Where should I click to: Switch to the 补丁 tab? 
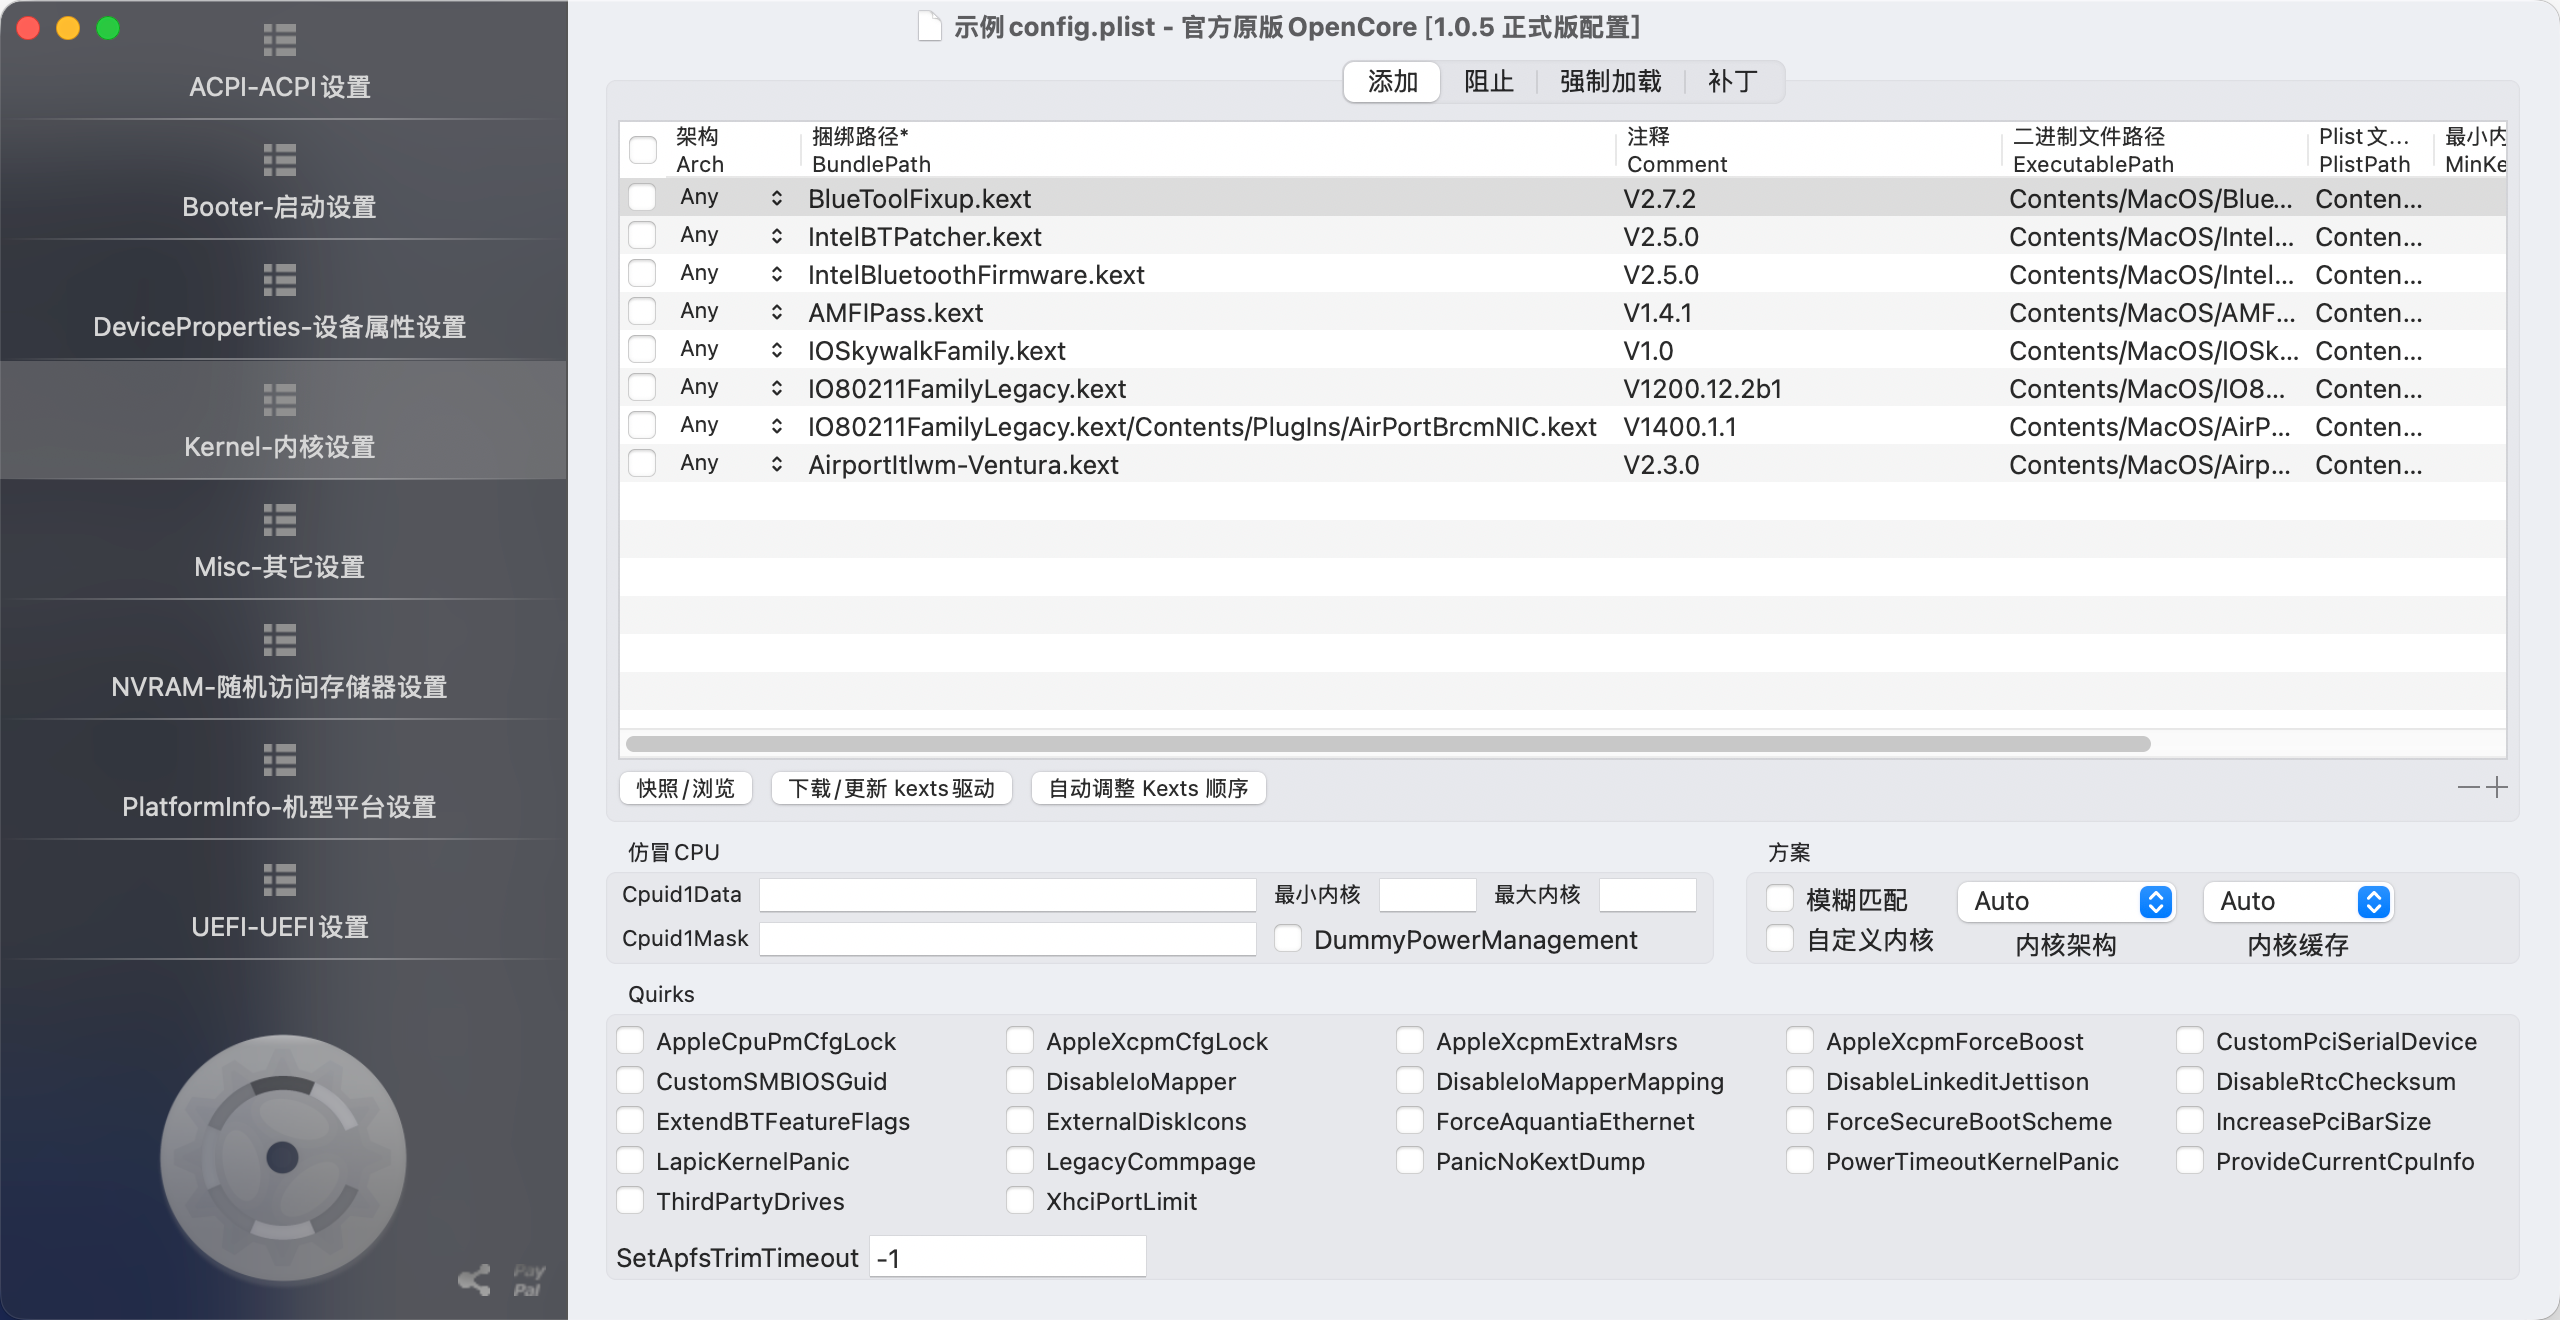tap(1733, 81)
